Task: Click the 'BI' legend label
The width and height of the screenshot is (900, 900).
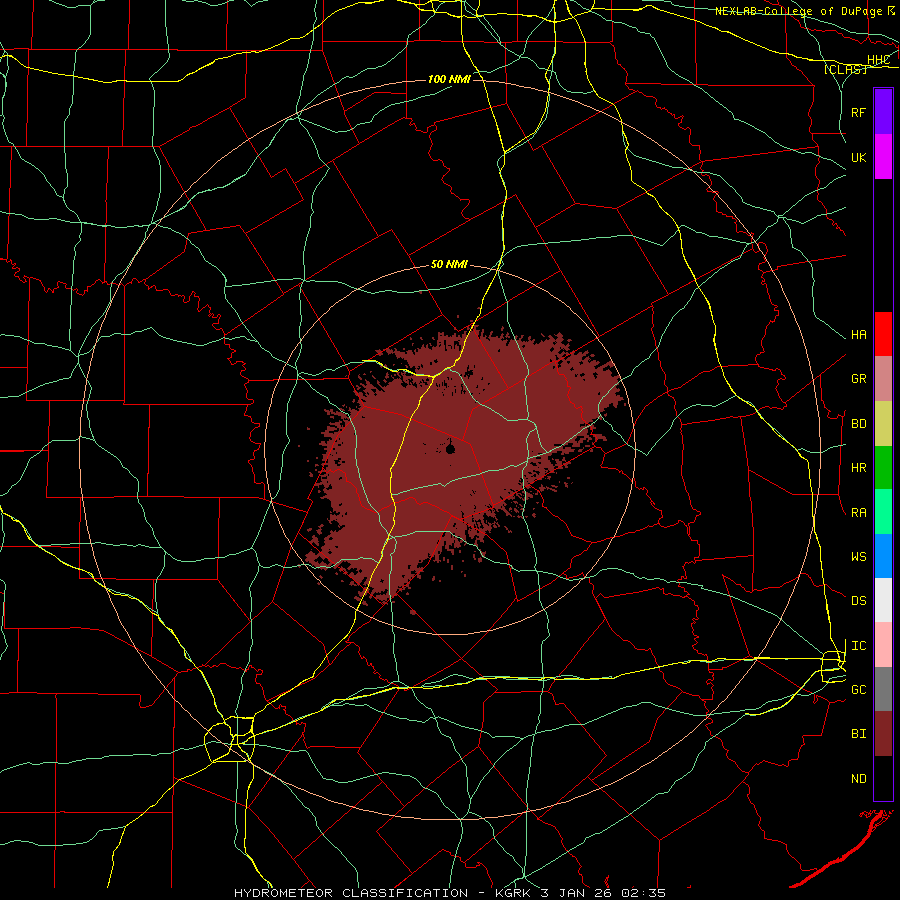Action: coord(859,734)
